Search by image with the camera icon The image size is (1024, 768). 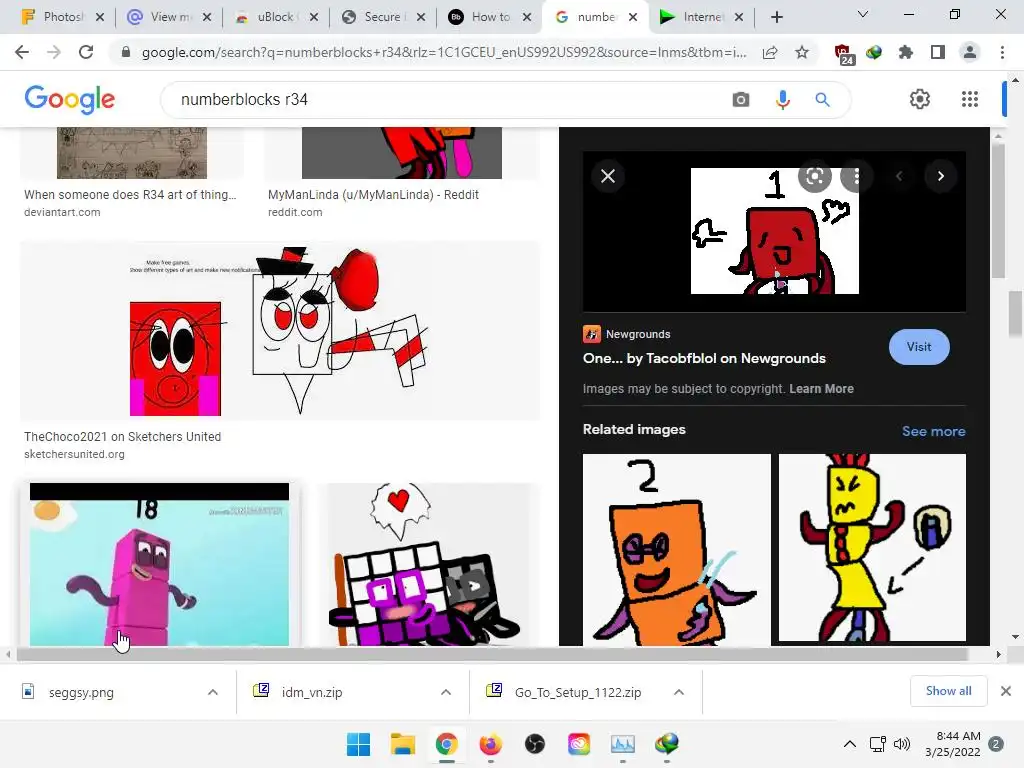(741, 99)
